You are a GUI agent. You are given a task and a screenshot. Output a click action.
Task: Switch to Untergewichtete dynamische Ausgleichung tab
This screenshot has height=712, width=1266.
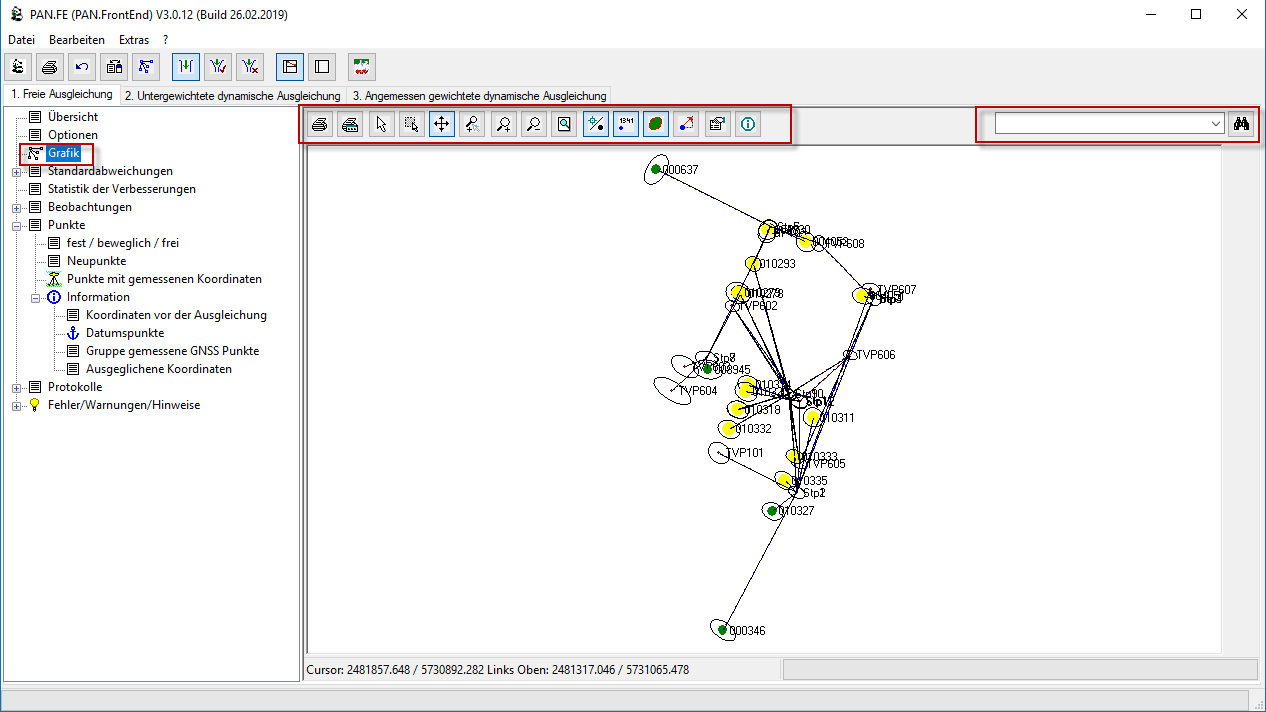tap(232, 96)
